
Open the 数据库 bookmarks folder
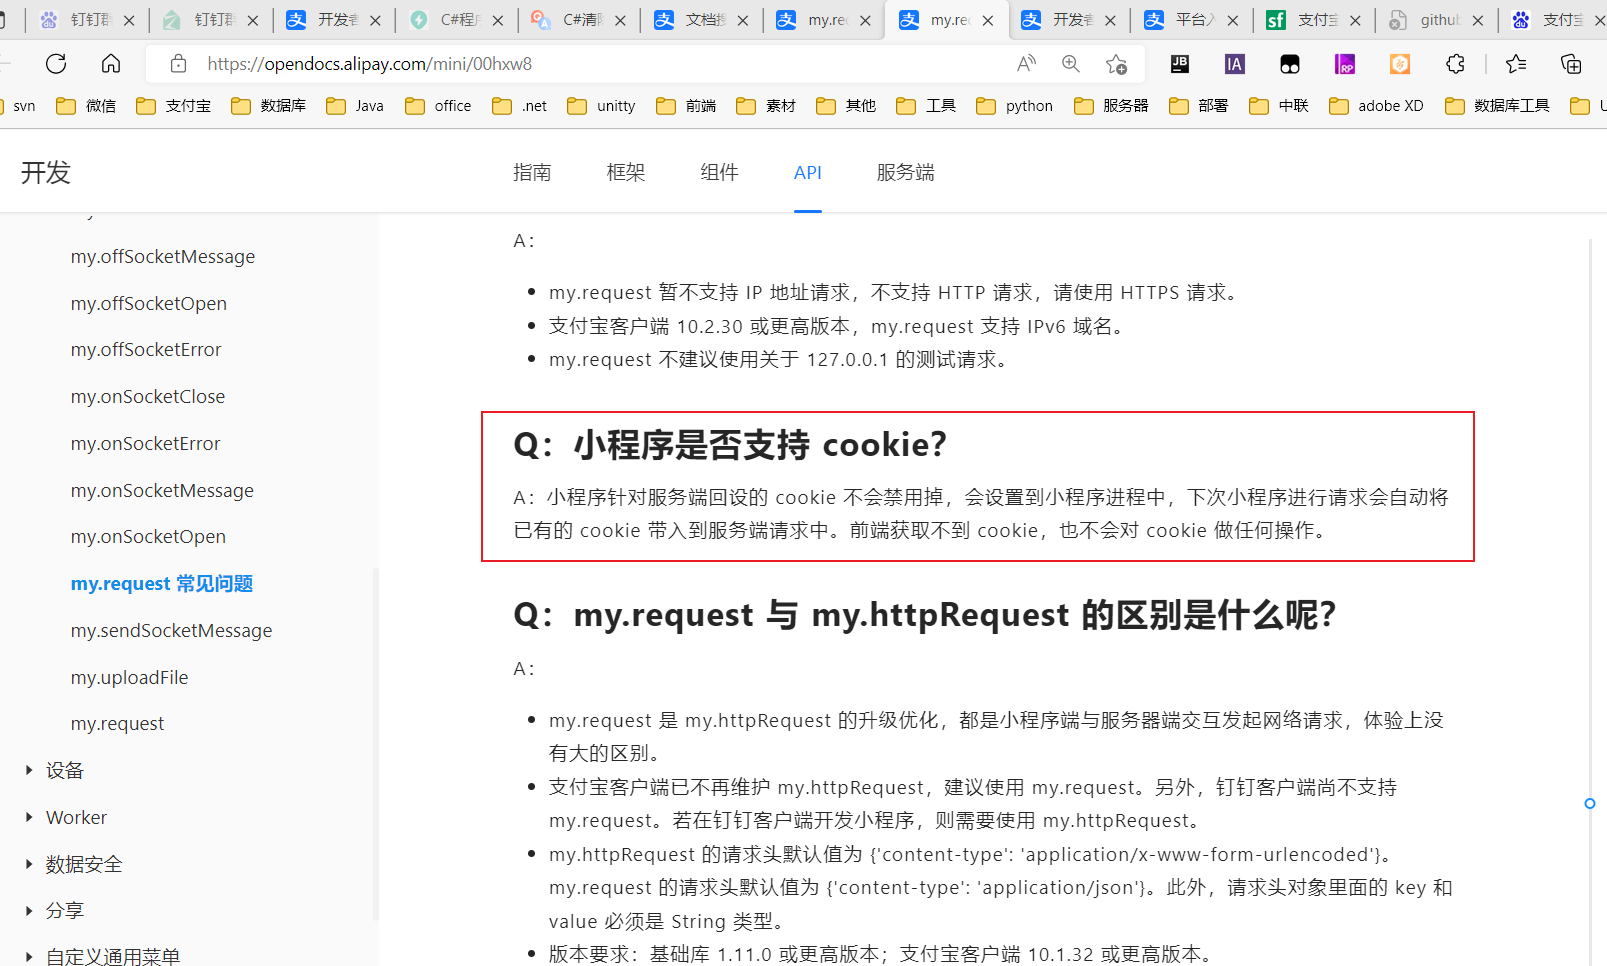click(268, 106)
